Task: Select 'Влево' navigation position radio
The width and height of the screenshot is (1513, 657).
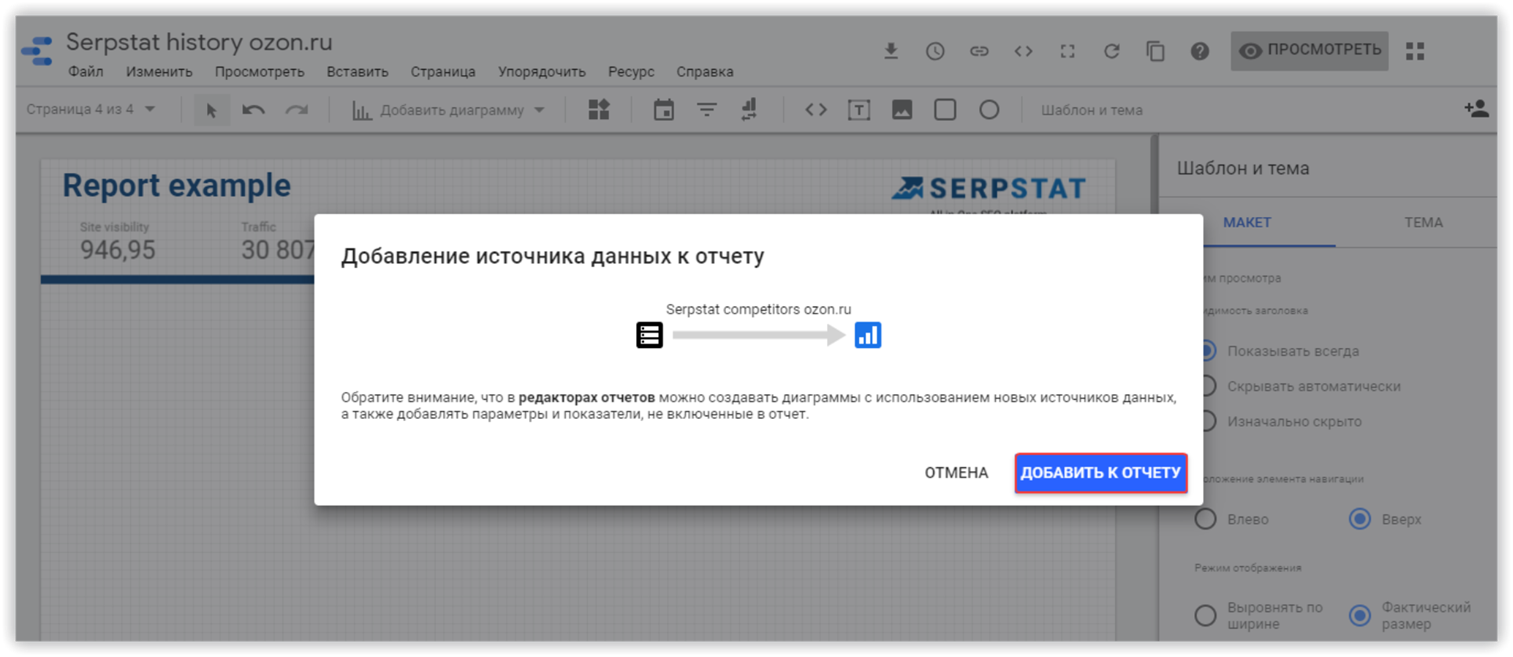Action: point(1206,519)
